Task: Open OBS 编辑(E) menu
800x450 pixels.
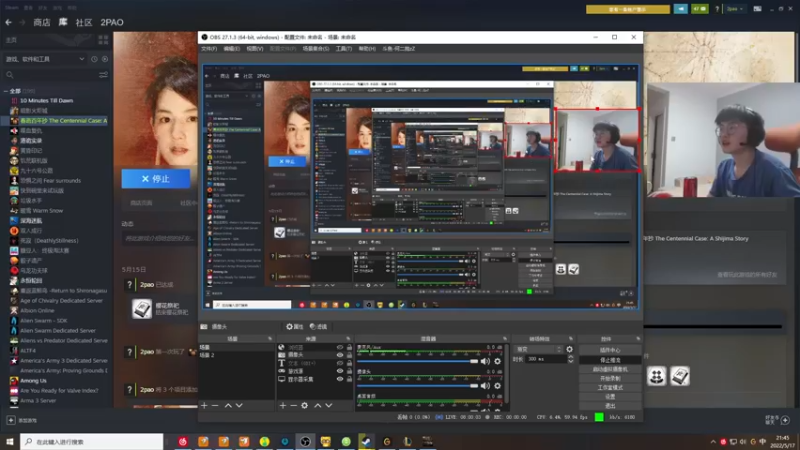Action: tap(231, 48)
